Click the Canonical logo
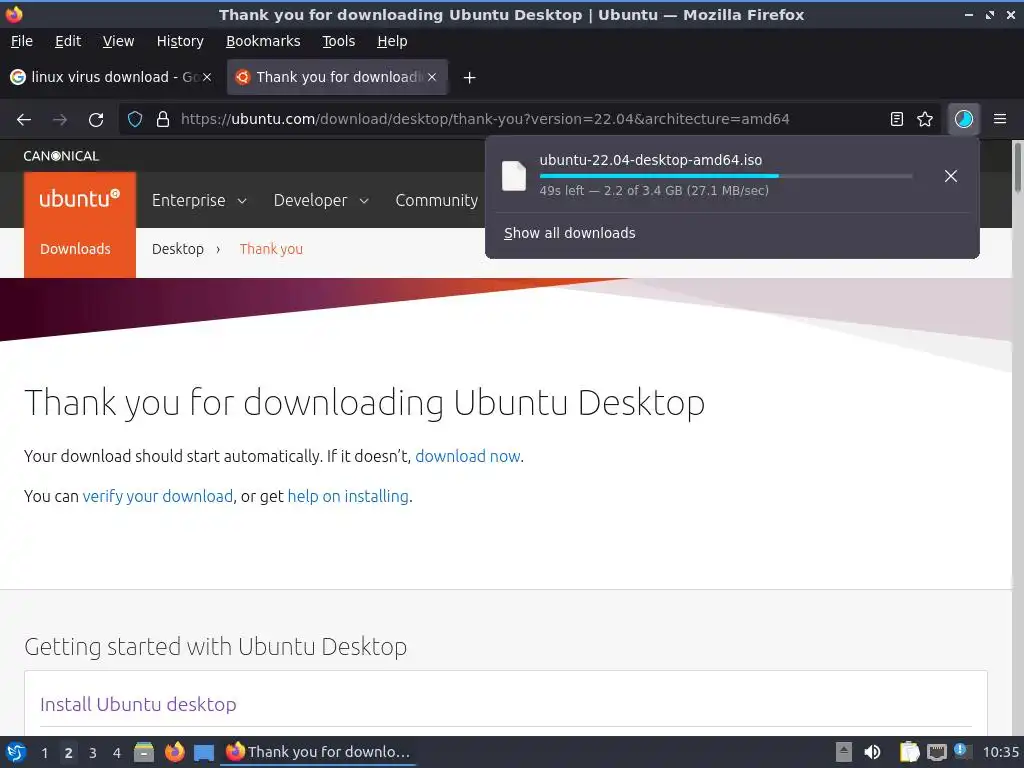 [x=61, y=156]
